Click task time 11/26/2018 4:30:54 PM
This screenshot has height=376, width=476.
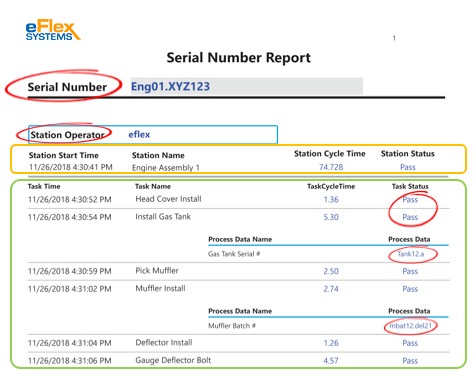pos(70,217)
